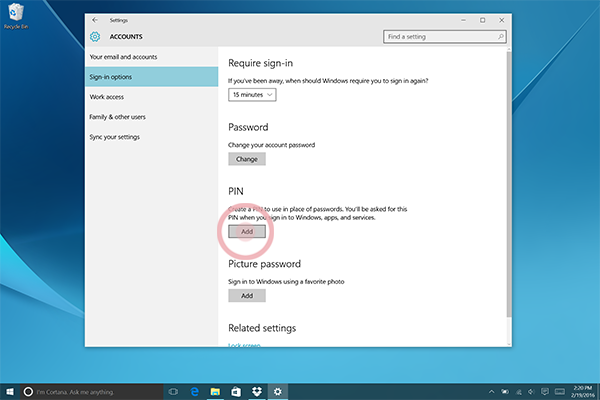The height and width of the screenshot is (400, 600).
Task: Select Sign-in options in sidebar
Action: 152,77
